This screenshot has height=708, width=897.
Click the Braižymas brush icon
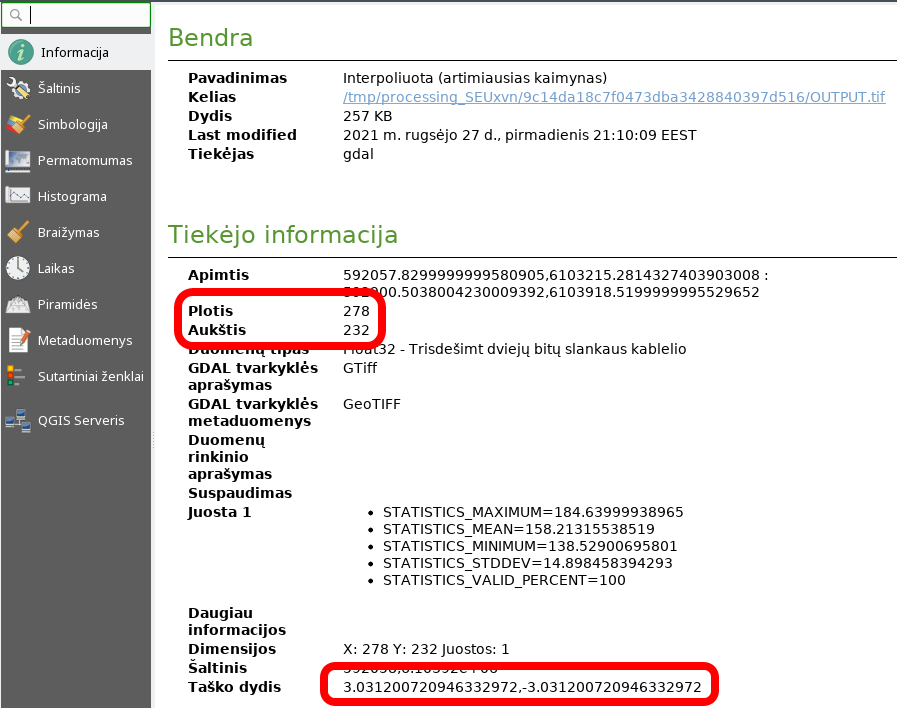coord(18,232)
